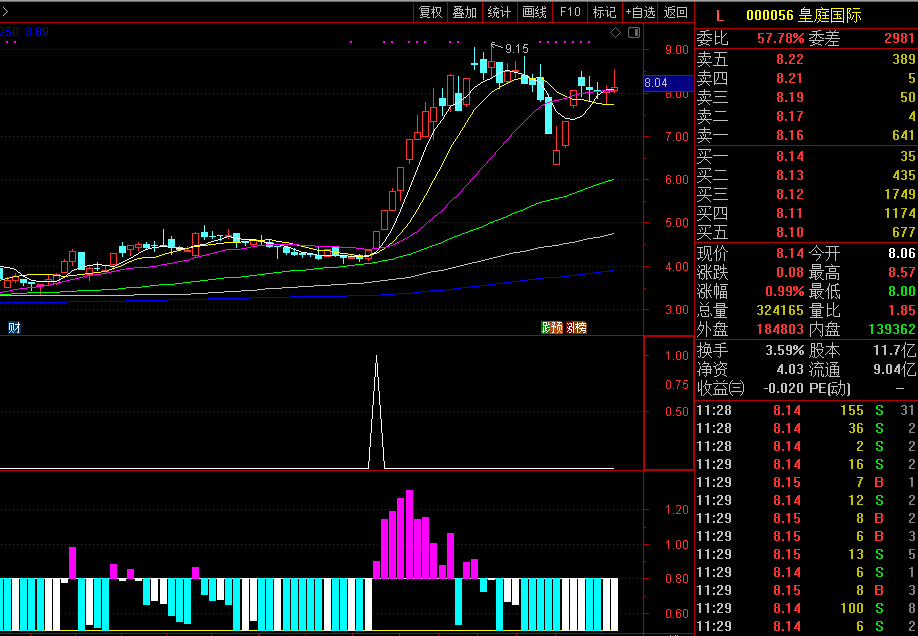Click the 流通 9.04亿 value
Screen dimensions: 918x636
coord(894,370)
